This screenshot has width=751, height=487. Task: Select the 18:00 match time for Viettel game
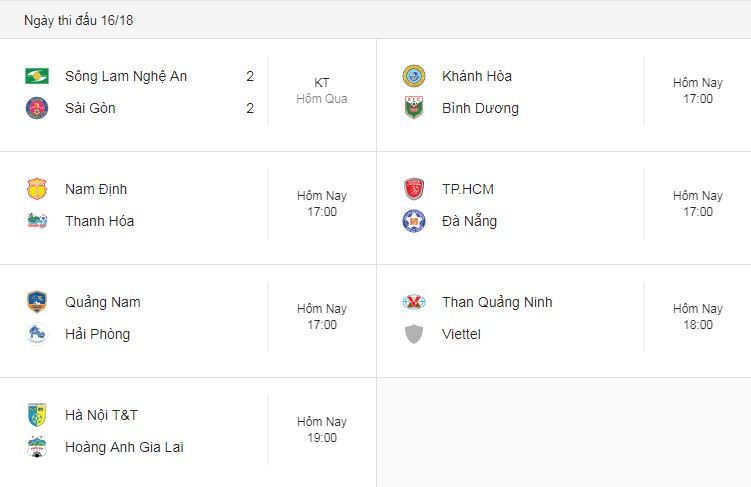point(698,325)
